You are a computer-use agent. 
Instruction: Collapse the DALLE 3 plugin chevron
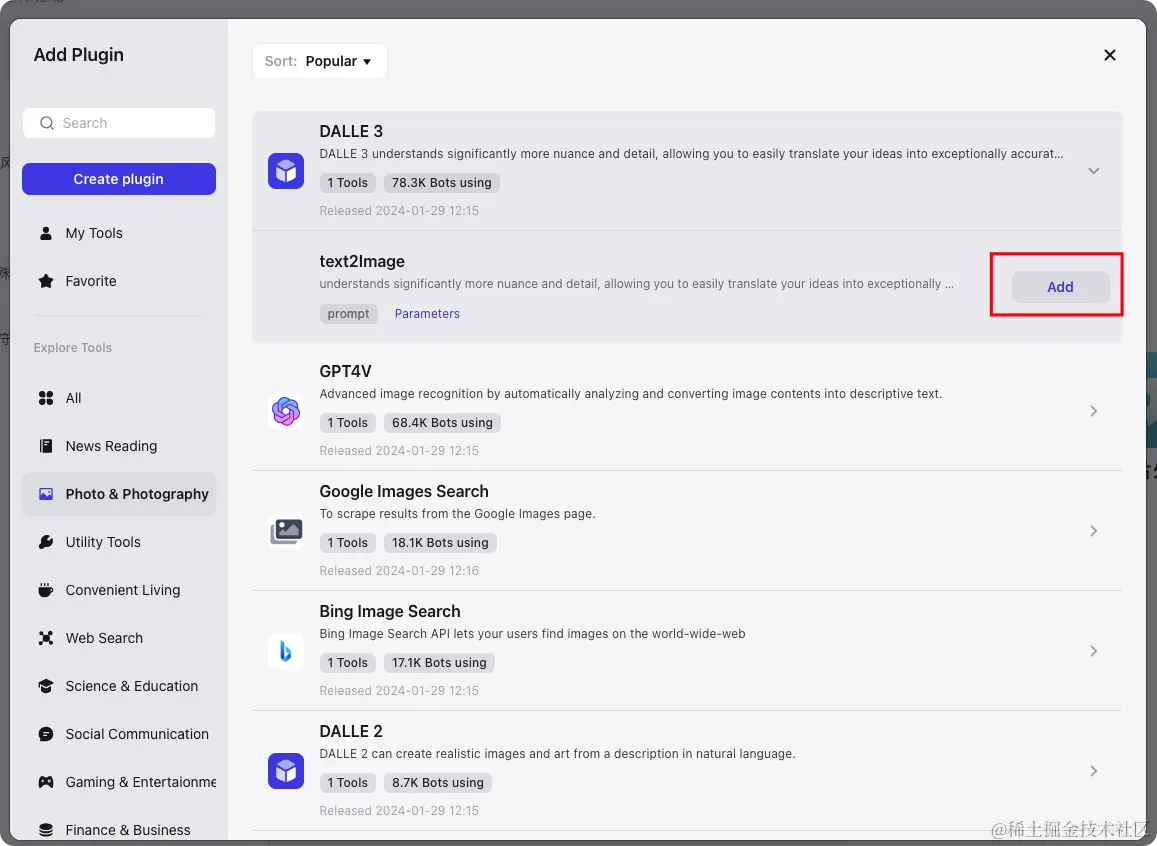[1094, 171]
